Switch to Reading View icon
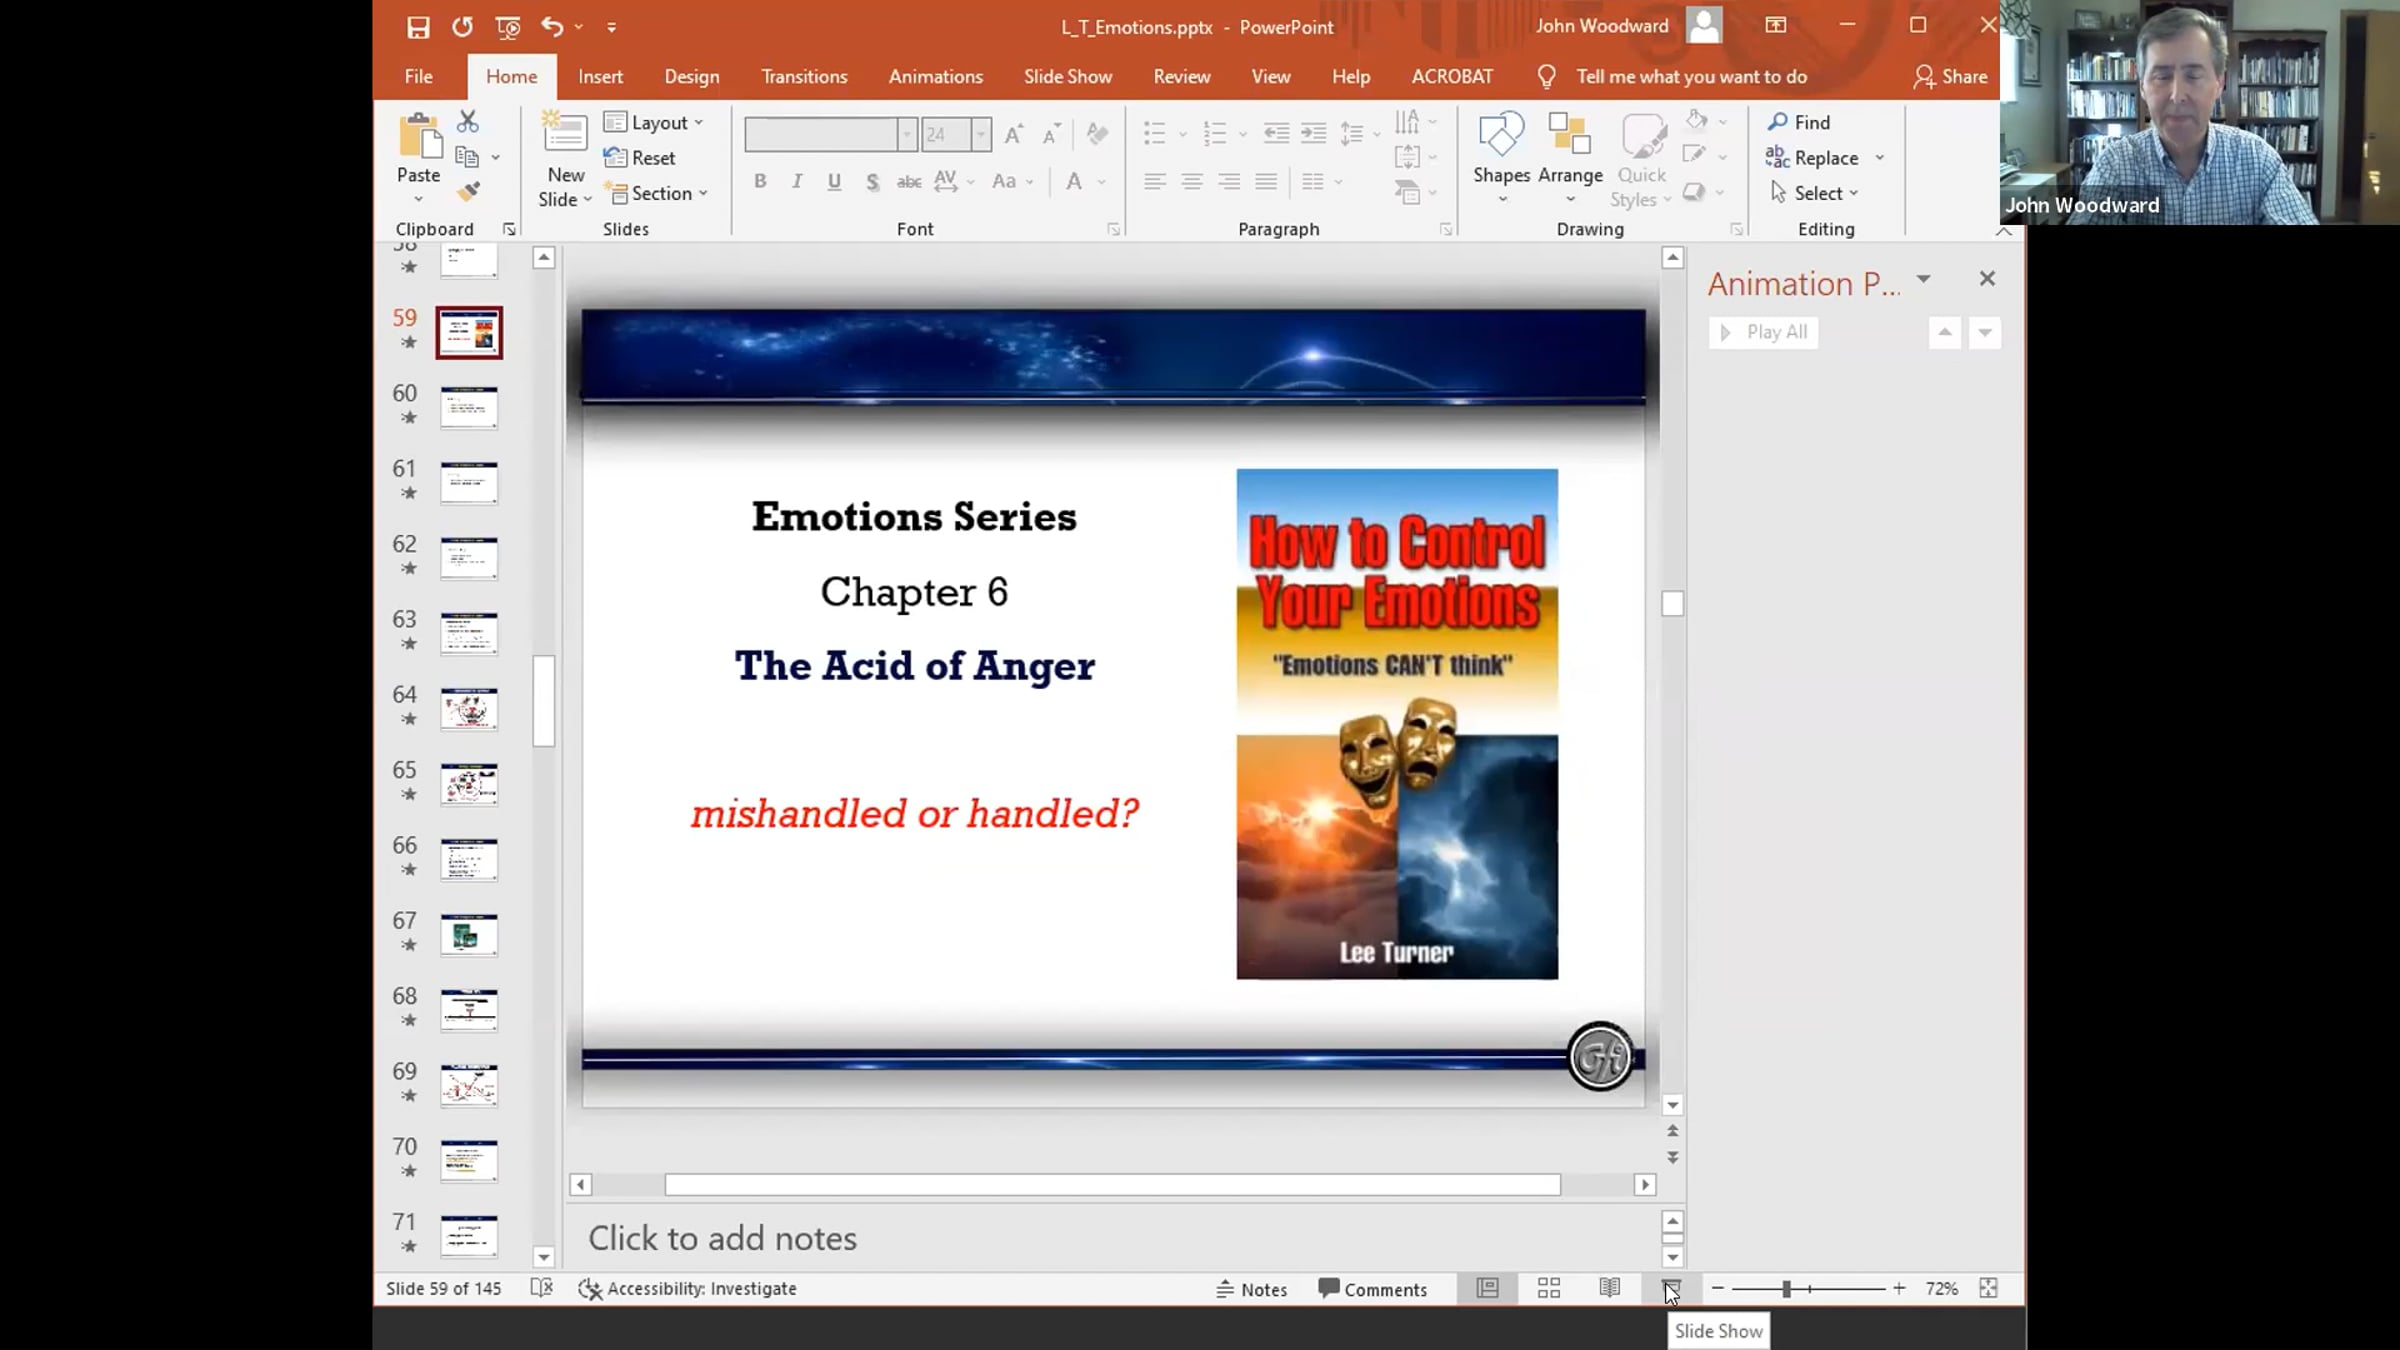 (x=1609, y=1288)
